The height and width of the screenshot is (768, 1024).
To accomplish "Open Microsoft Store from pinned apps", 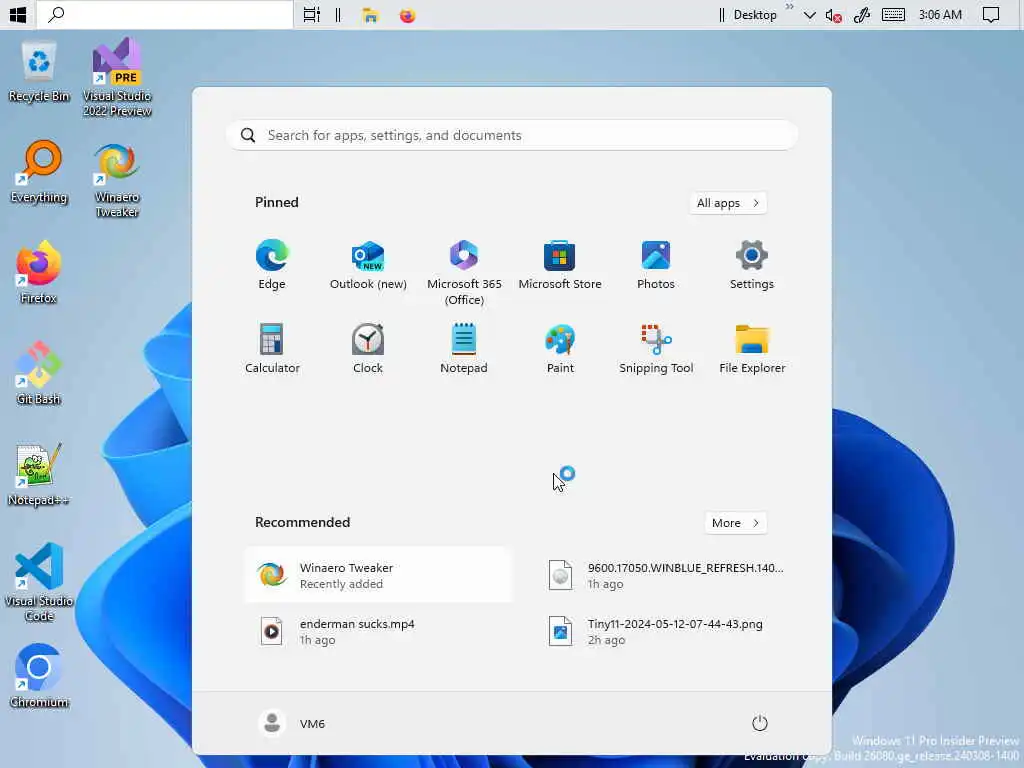I will (560, 264).
